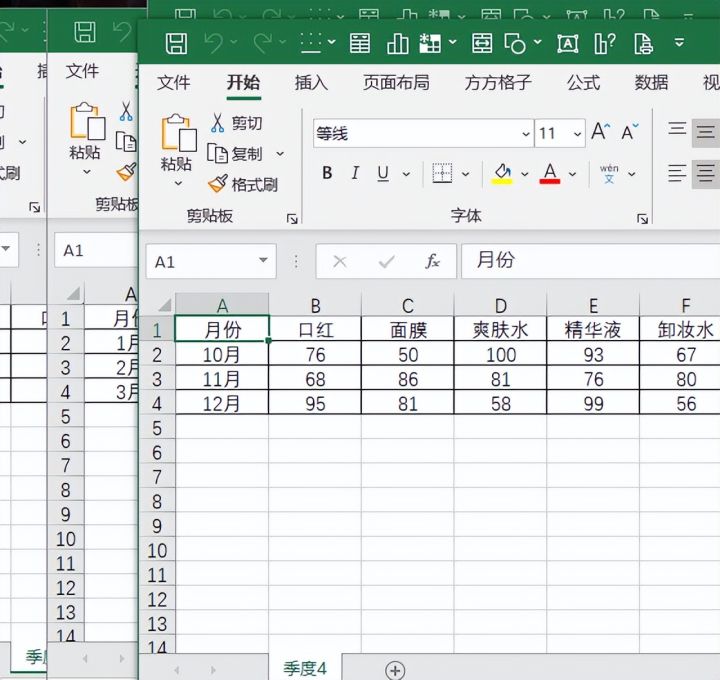Click the dotted border quick-access icon
The width and height of the screenshot is (720, 680).
(x=310, y=43)
